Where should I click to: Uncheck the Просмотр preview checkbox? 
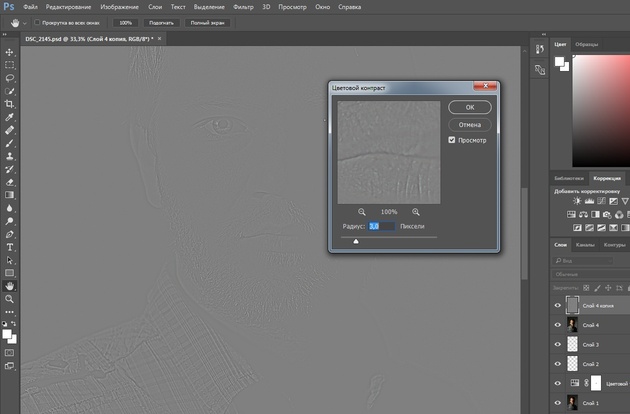pyautogui.click(x=452, y=140)
